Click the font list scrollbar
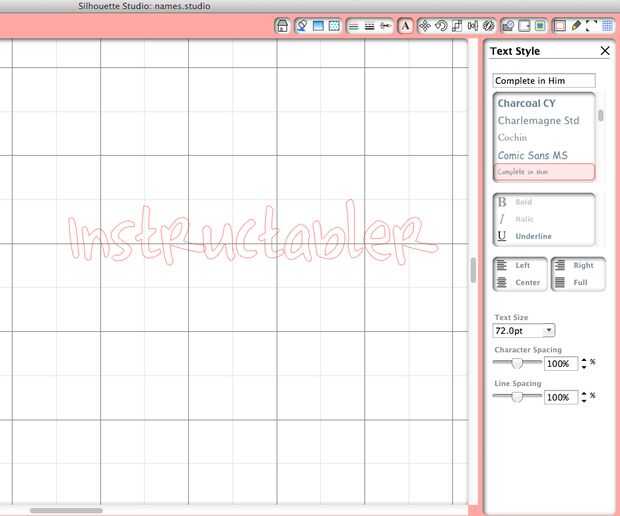Image resolution: width=620 pixels, height=516 pixels. 601,116
